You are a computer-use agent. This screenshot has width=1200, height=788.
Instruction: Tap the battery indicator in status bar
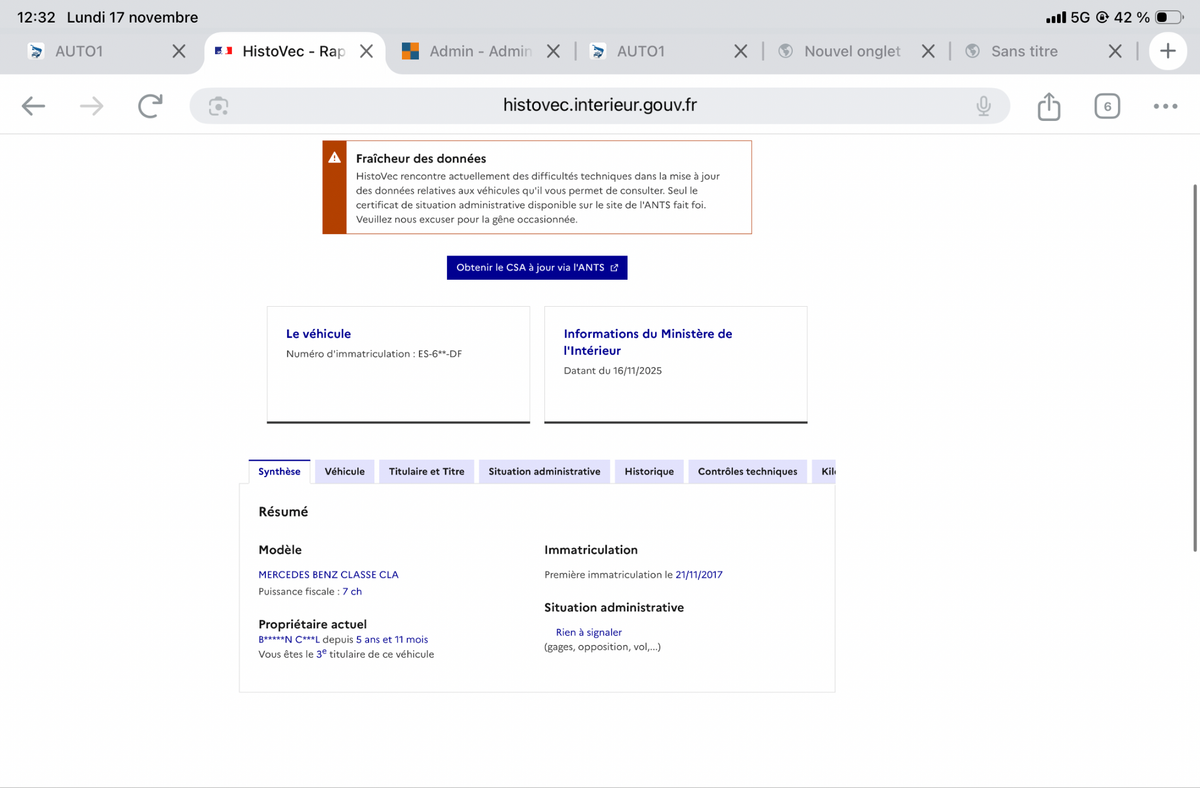click(x=1168, y=17)
